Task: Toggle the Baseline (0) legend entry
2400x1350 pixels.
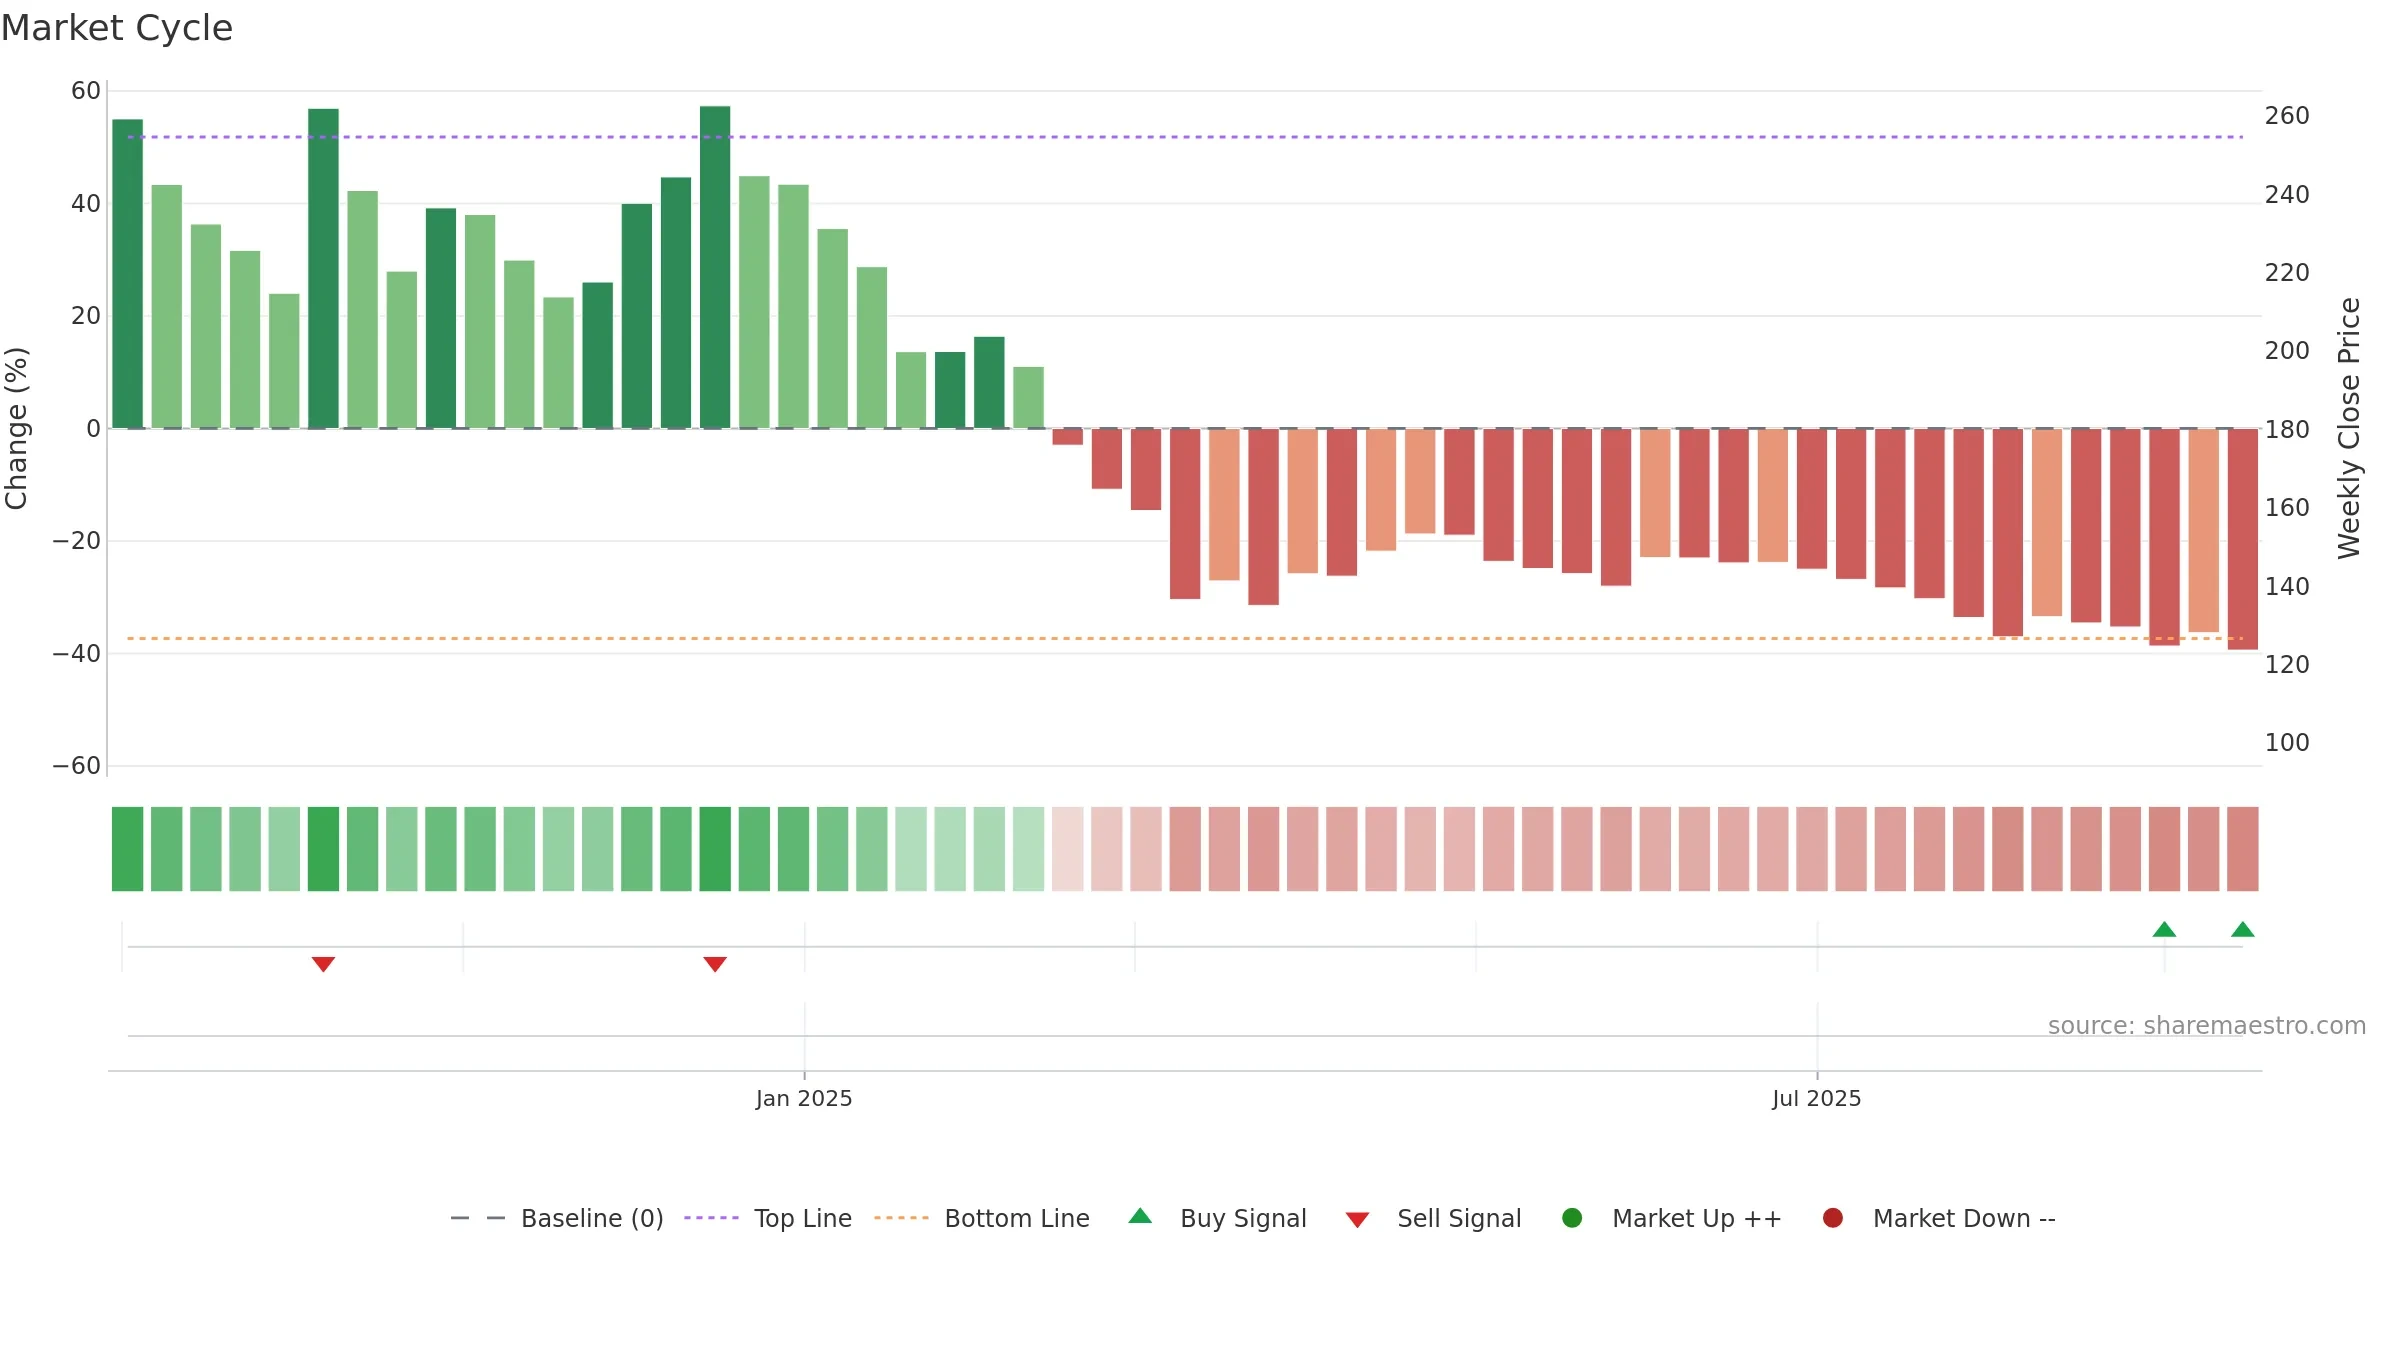Action: [557, 1218]
